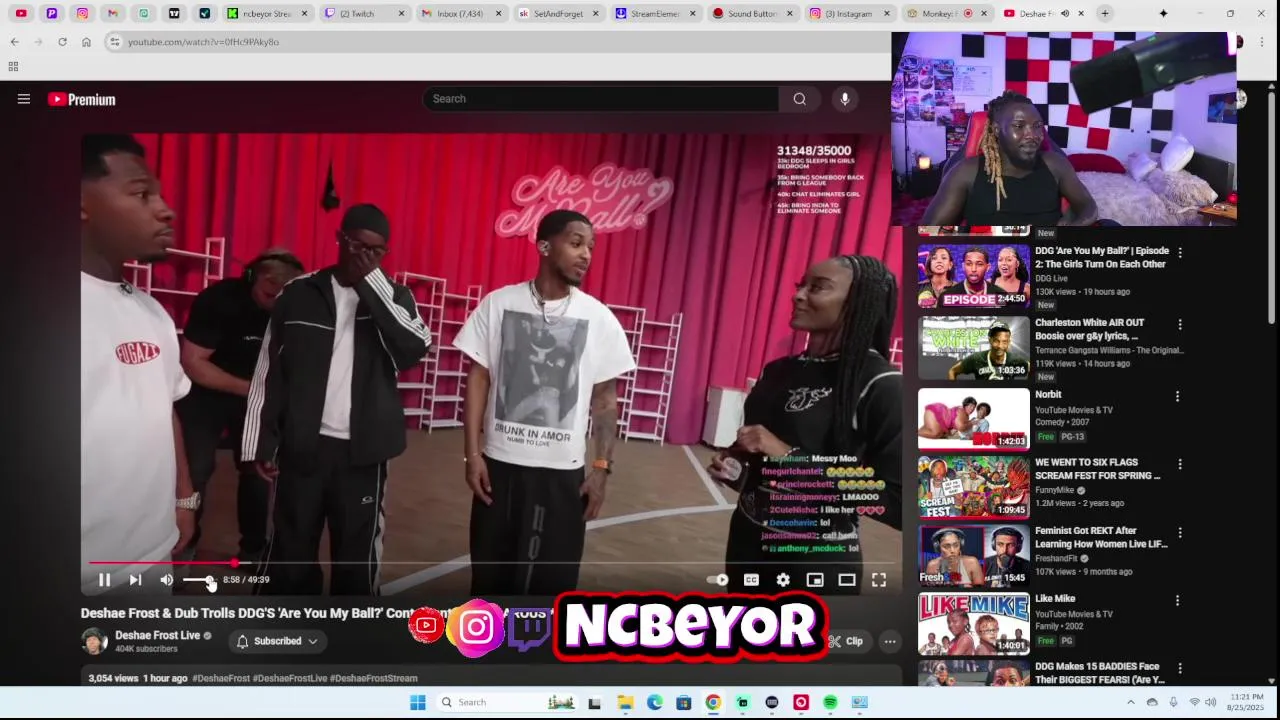
Task: Open the Like Mike movie thumbnail
Action: click(973, 624)
